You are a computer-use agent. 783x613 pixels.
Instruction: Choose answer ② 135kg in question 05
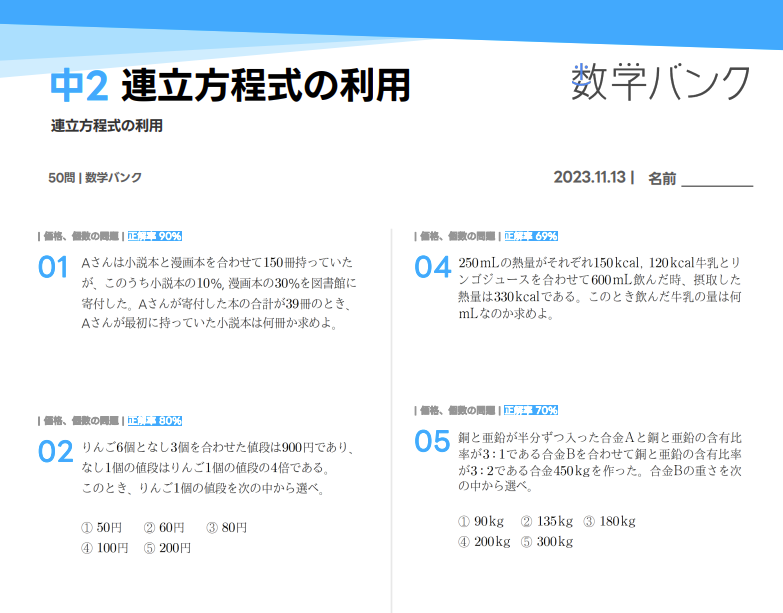pyautogui.click(x=547, y=521)
